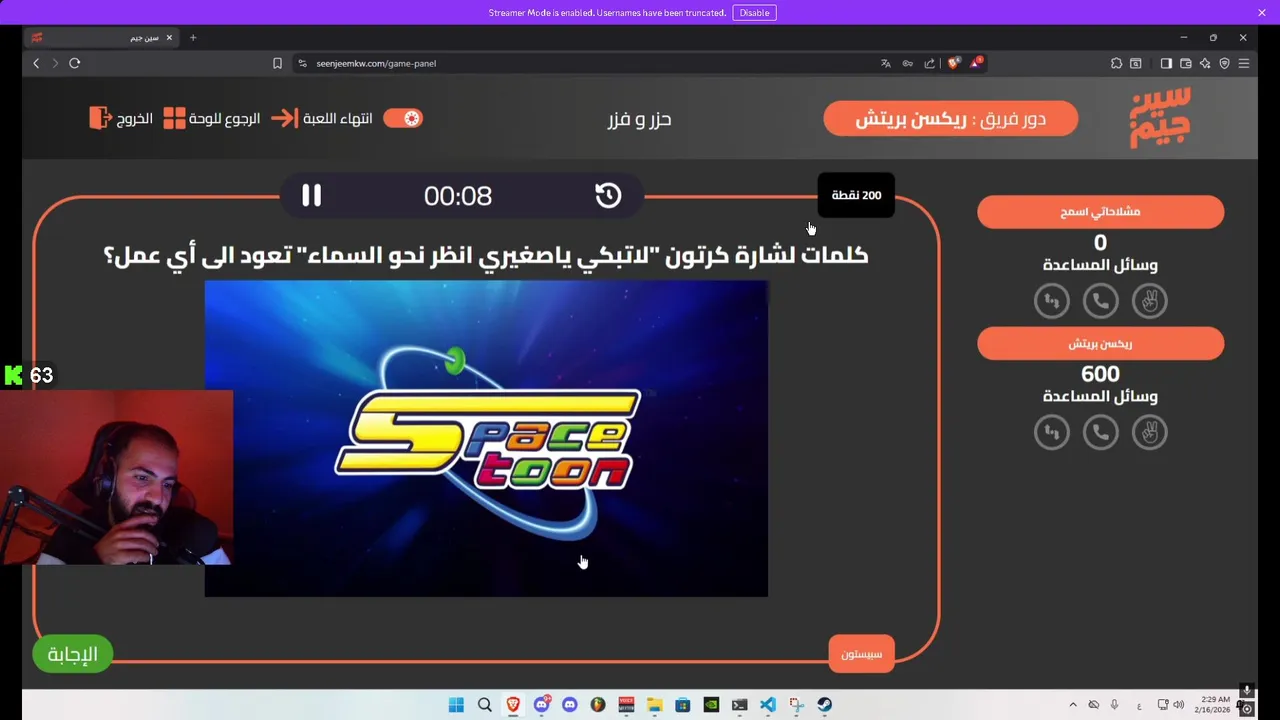Open a new browser tab

(x=193, y=38)
